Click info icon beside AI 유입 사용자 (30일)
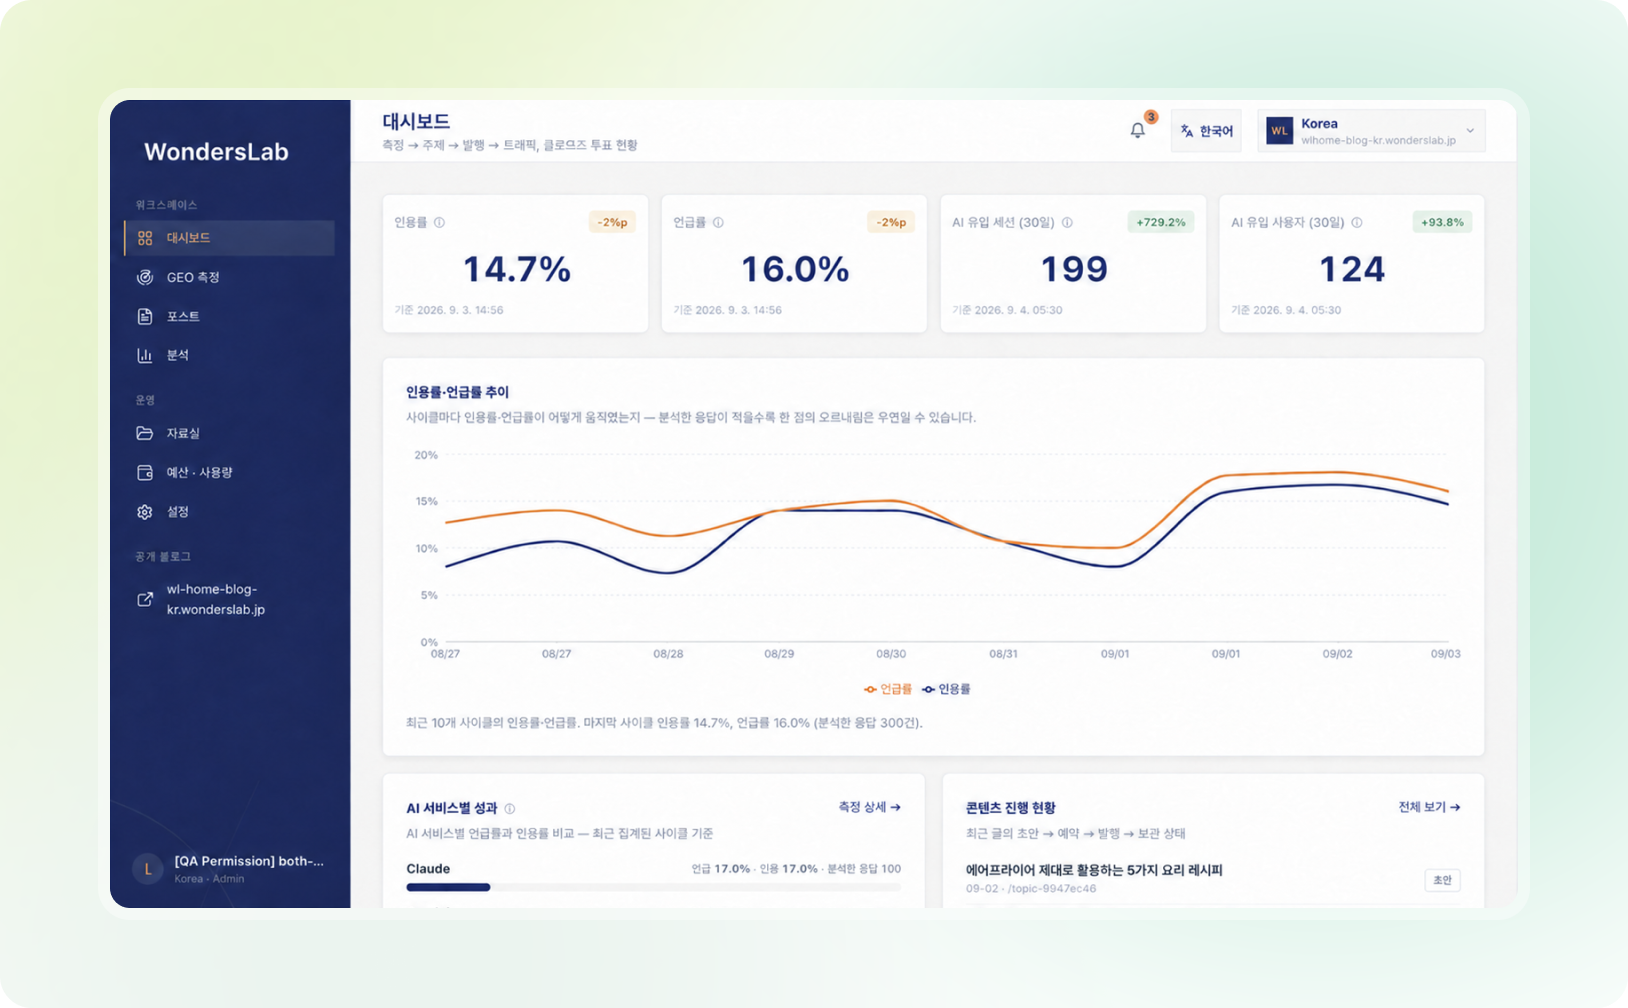 1357,222
